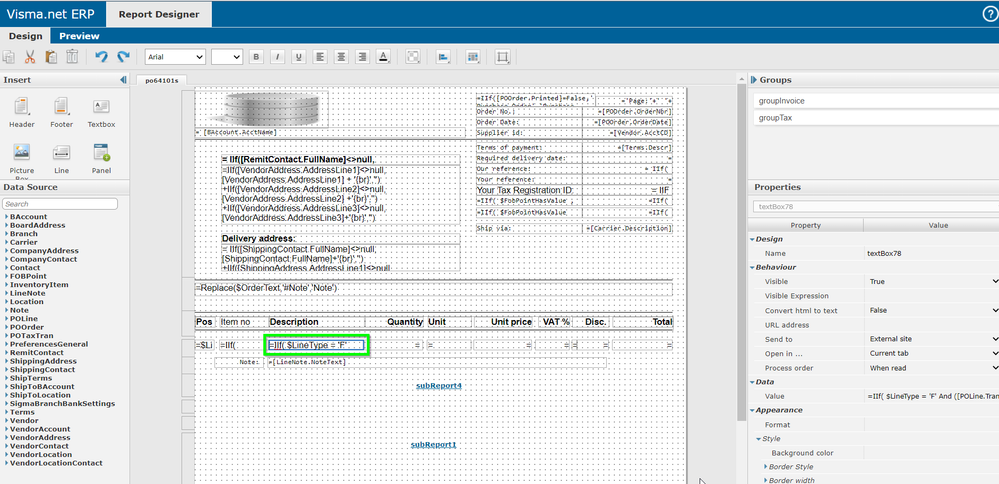Select the po64101s document tab

click(161, 81)
